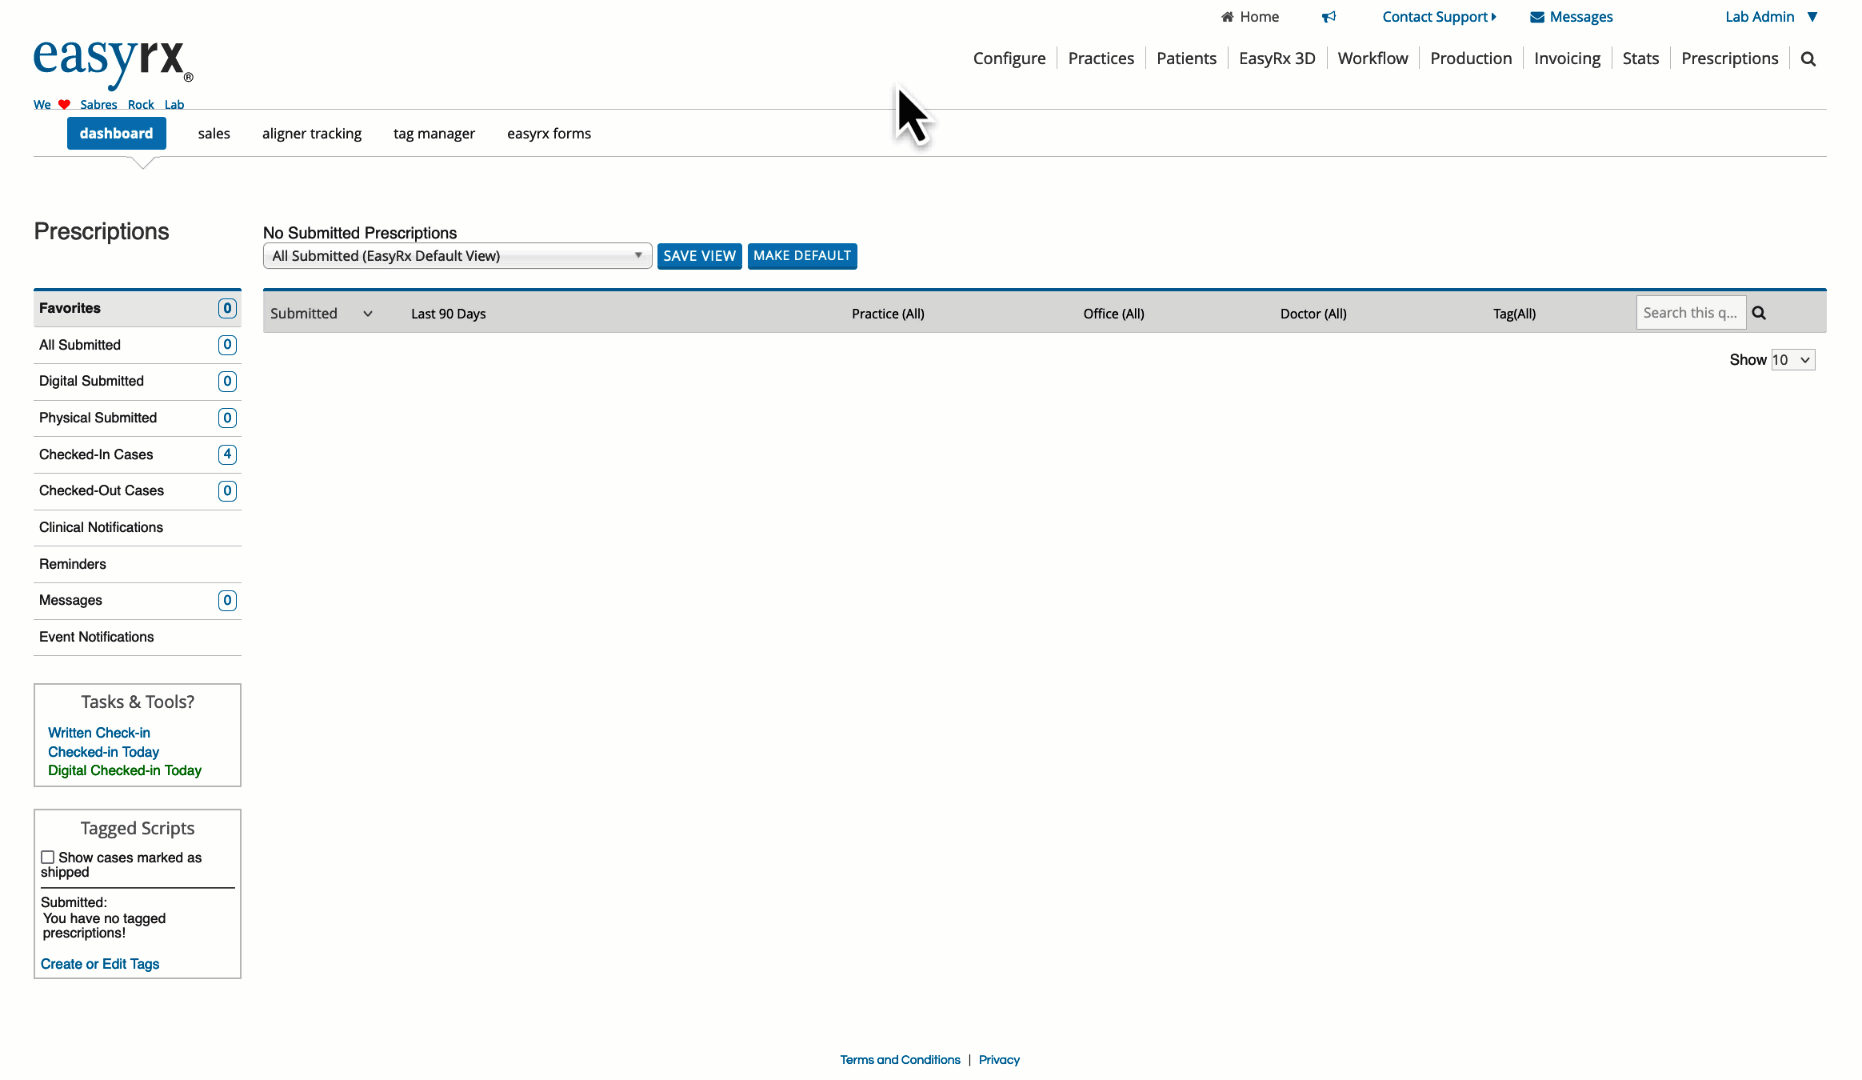Viewport: 1862px width, 1080px height.
Task: Select Checked-In Cases in sidebar
Action: point(138,454)
